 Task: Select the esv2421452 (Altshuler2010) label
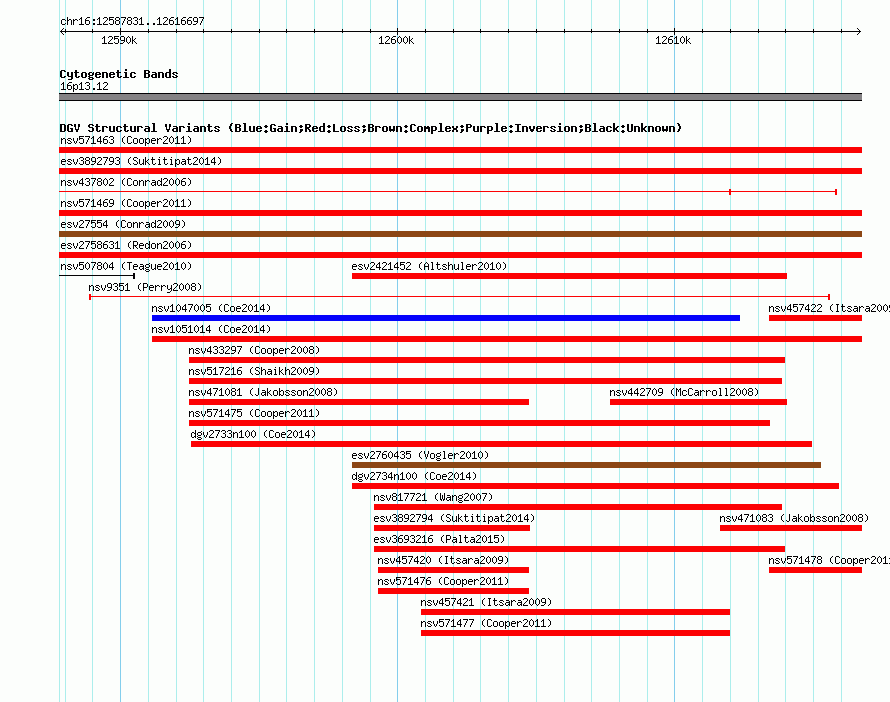[429, 266]
